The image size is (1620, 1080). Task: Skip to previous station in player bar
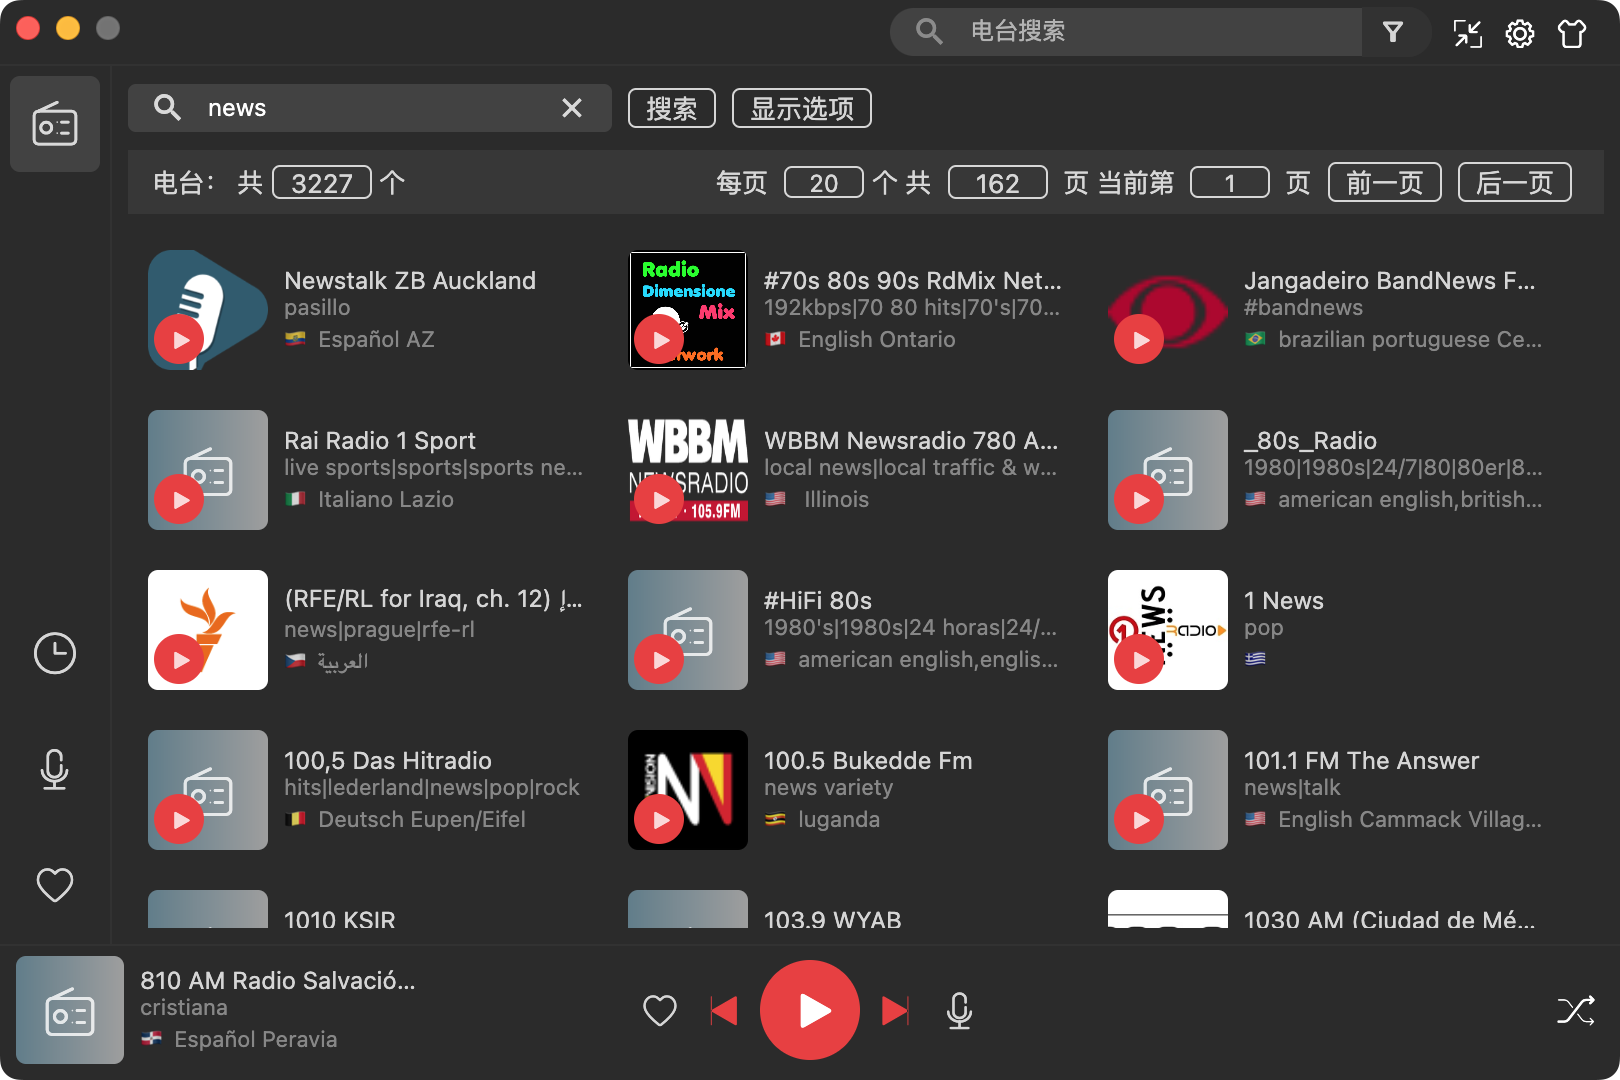pos(724,1010)
